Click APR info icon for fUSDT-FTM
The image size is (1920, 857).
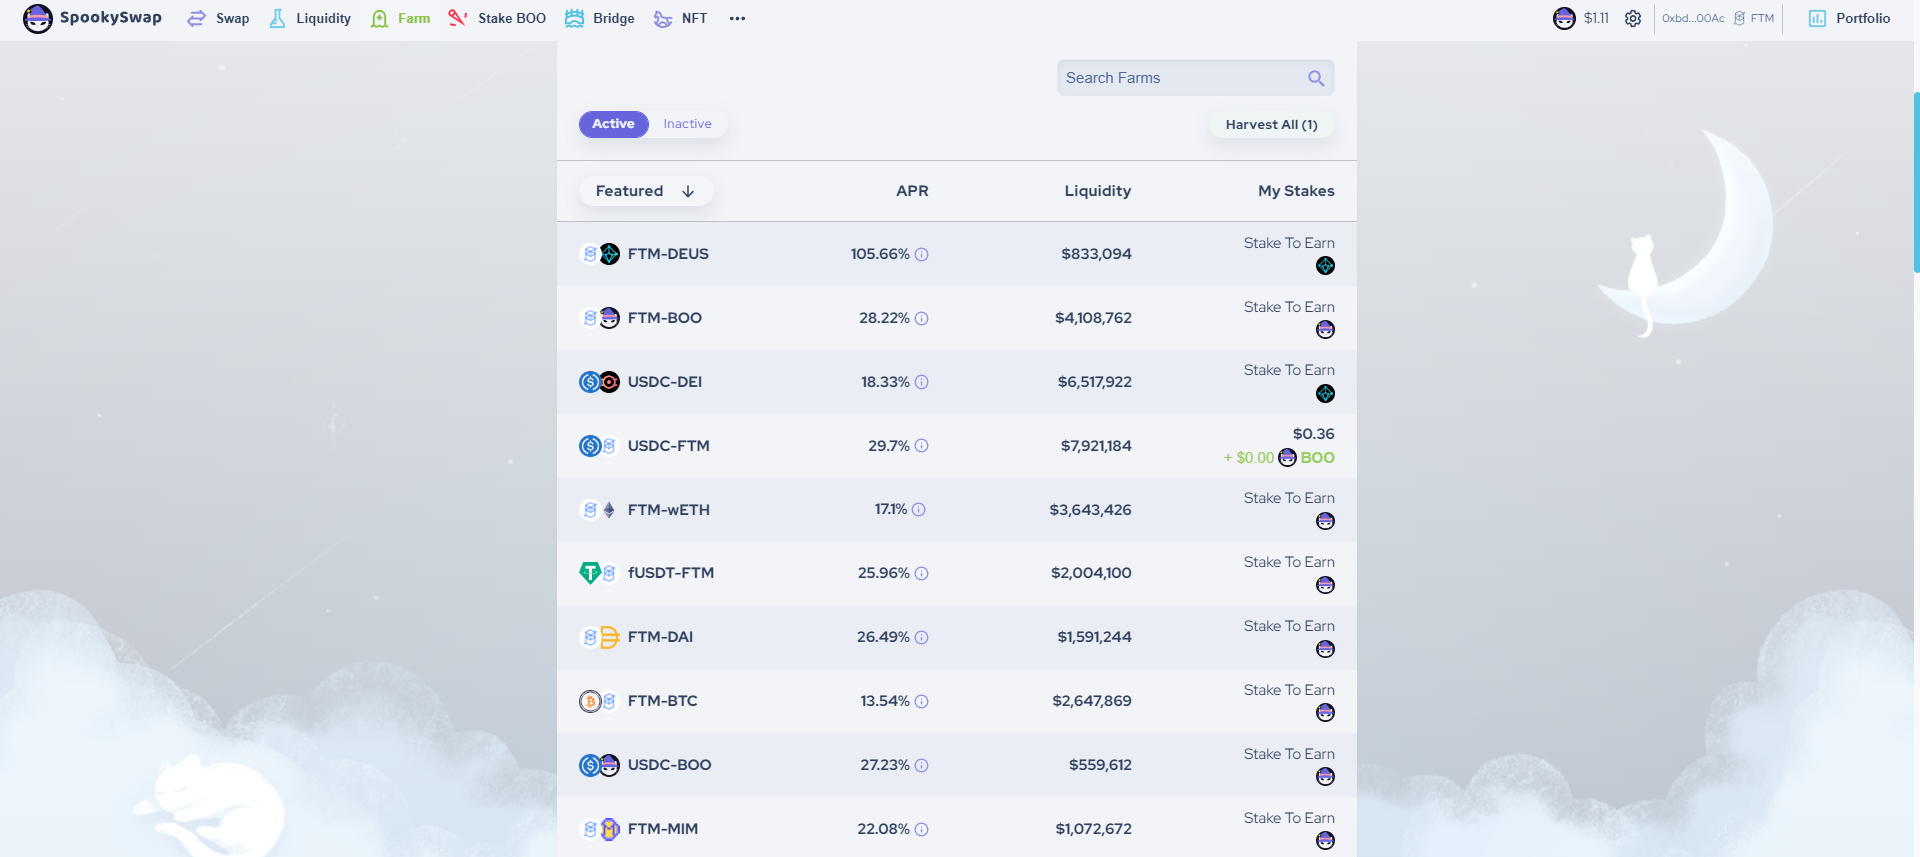click(x=922, y=573)
